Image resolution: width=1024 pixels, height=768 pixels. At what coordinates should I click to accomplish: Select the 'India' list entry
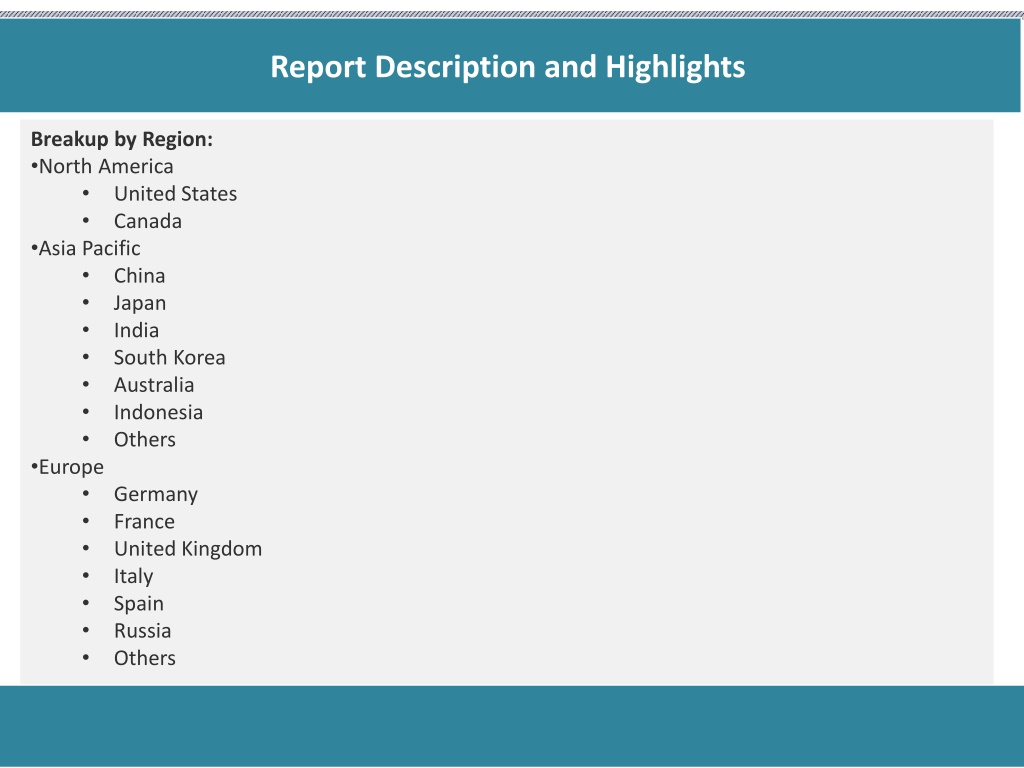coord(136,330)
